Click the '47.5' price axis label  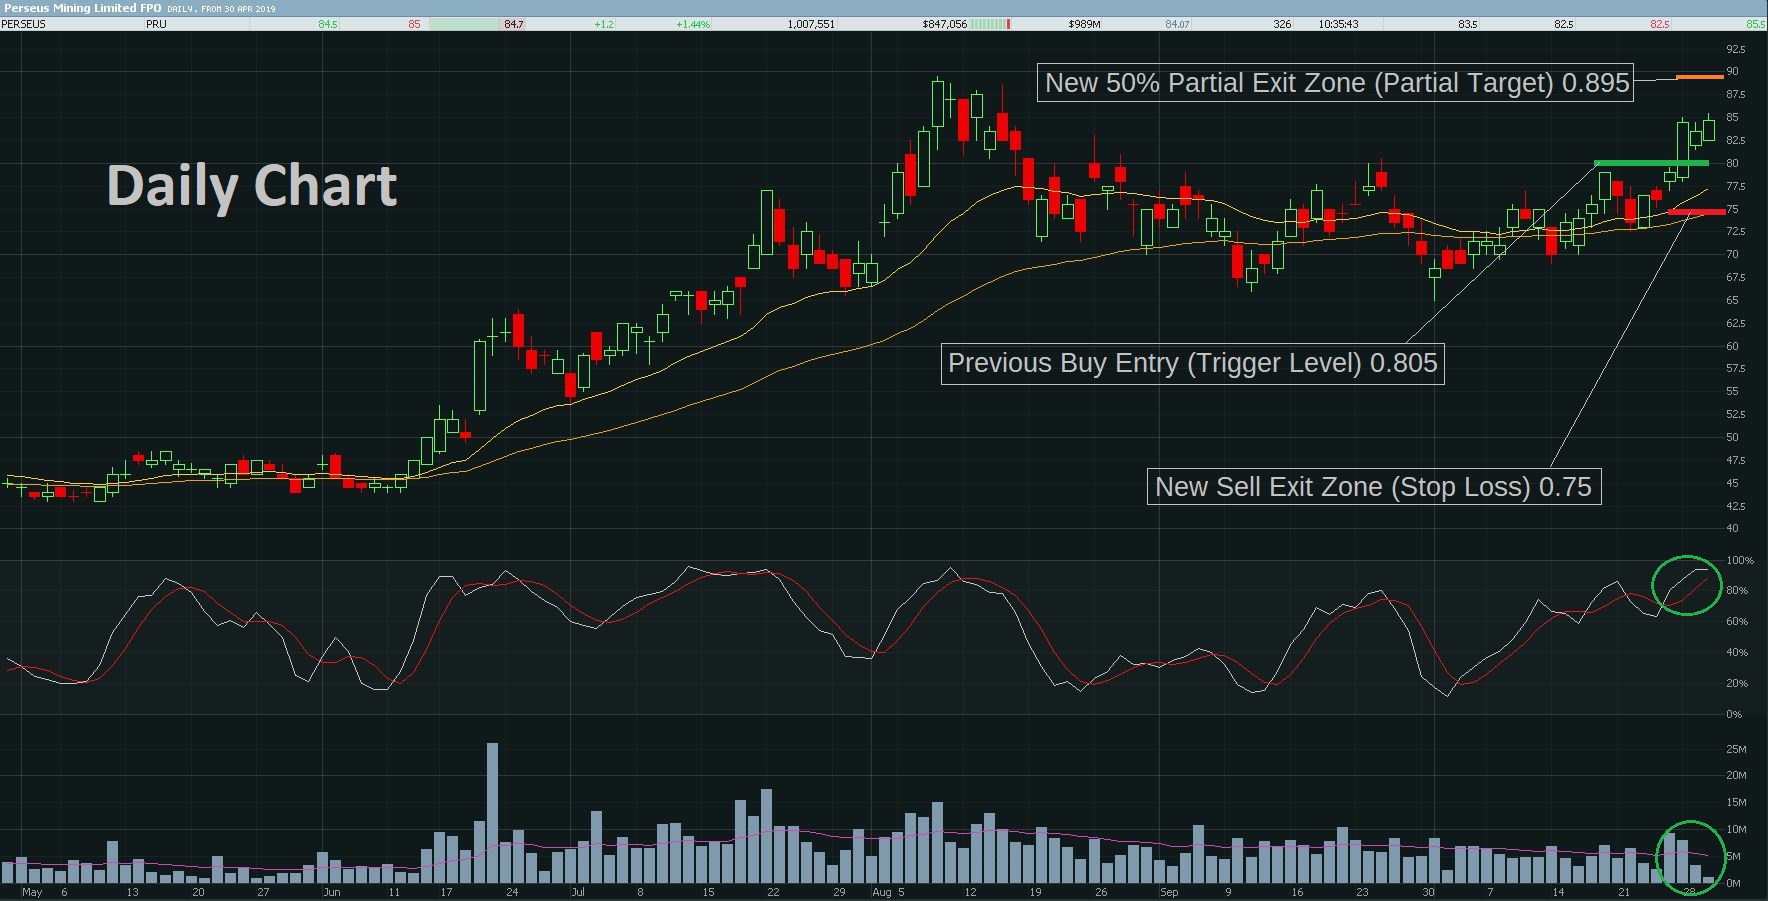(1736, 460)
